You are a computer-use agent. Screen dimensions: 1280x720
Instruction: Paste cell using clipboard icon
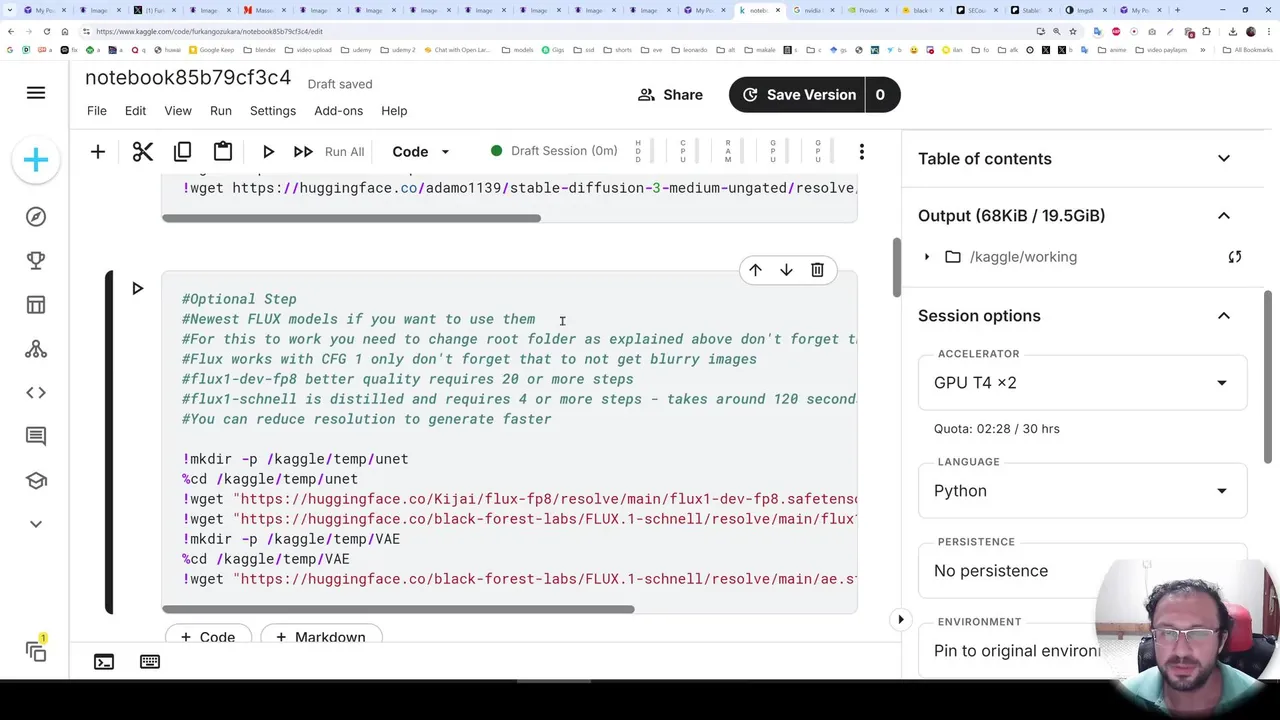[x=223, y=152]
